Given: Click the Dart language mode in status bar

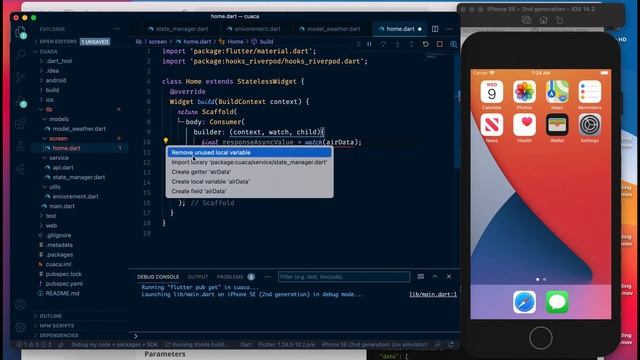Looking at the screenshot, I should coord(246,344).
